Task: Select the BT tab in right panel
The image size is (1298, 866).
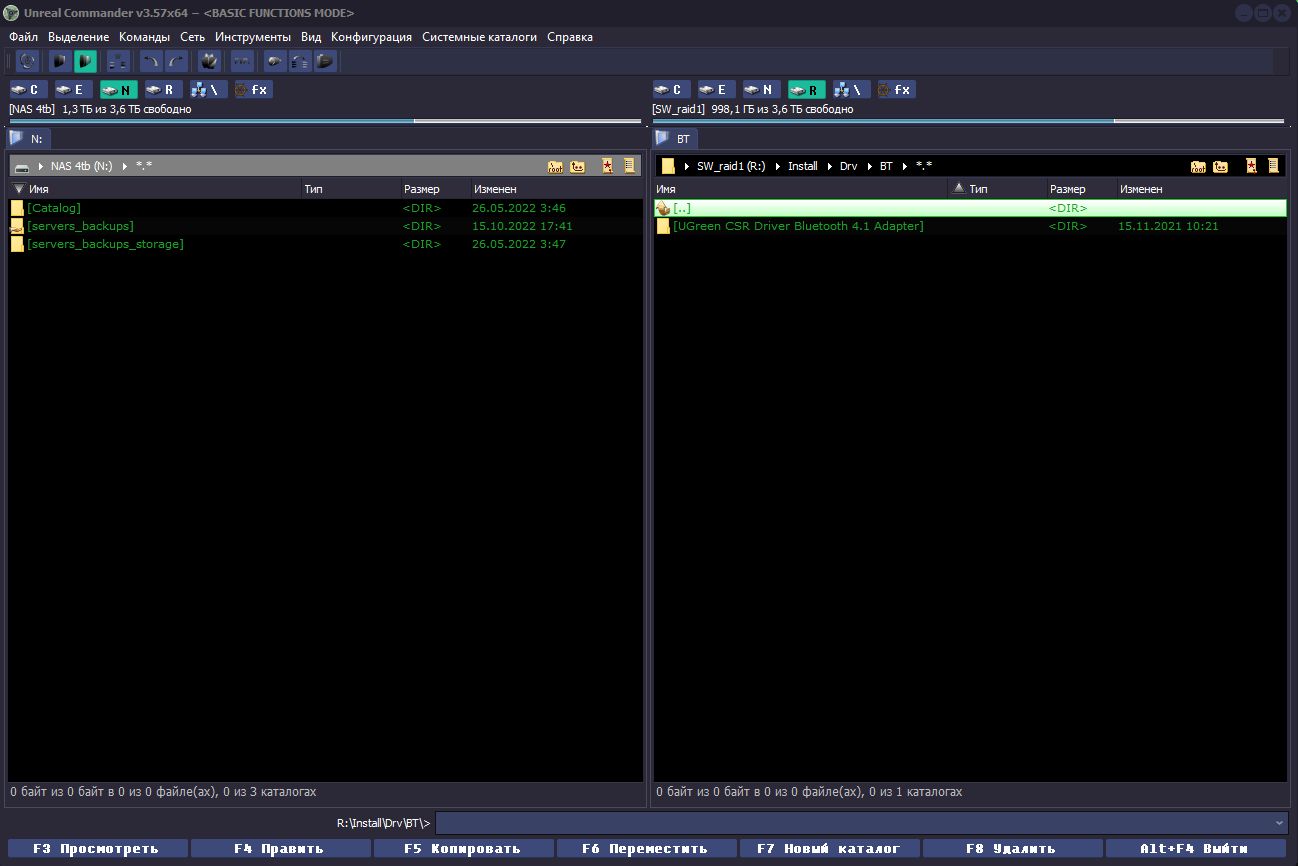Action: pos(675,139)
